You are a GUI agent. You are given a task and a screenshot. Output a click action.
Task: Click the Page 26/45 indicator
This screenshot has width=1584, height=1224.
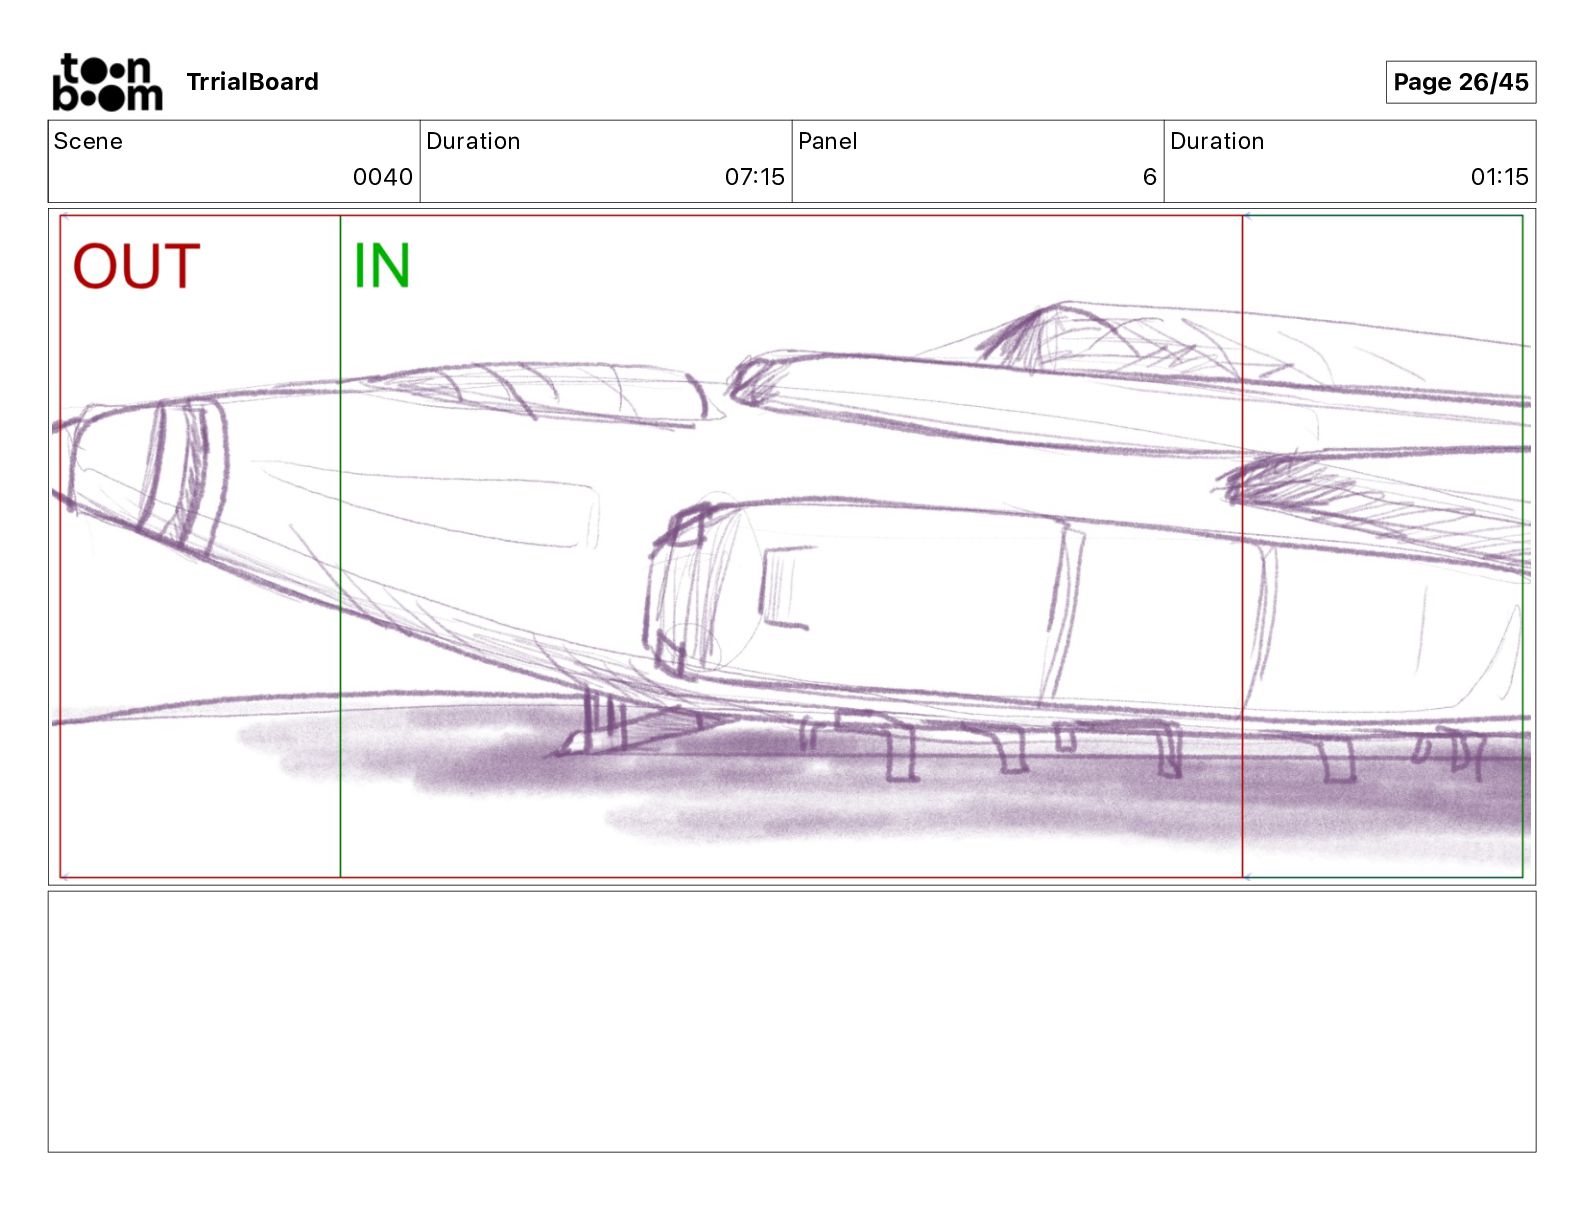(1460, 82)
